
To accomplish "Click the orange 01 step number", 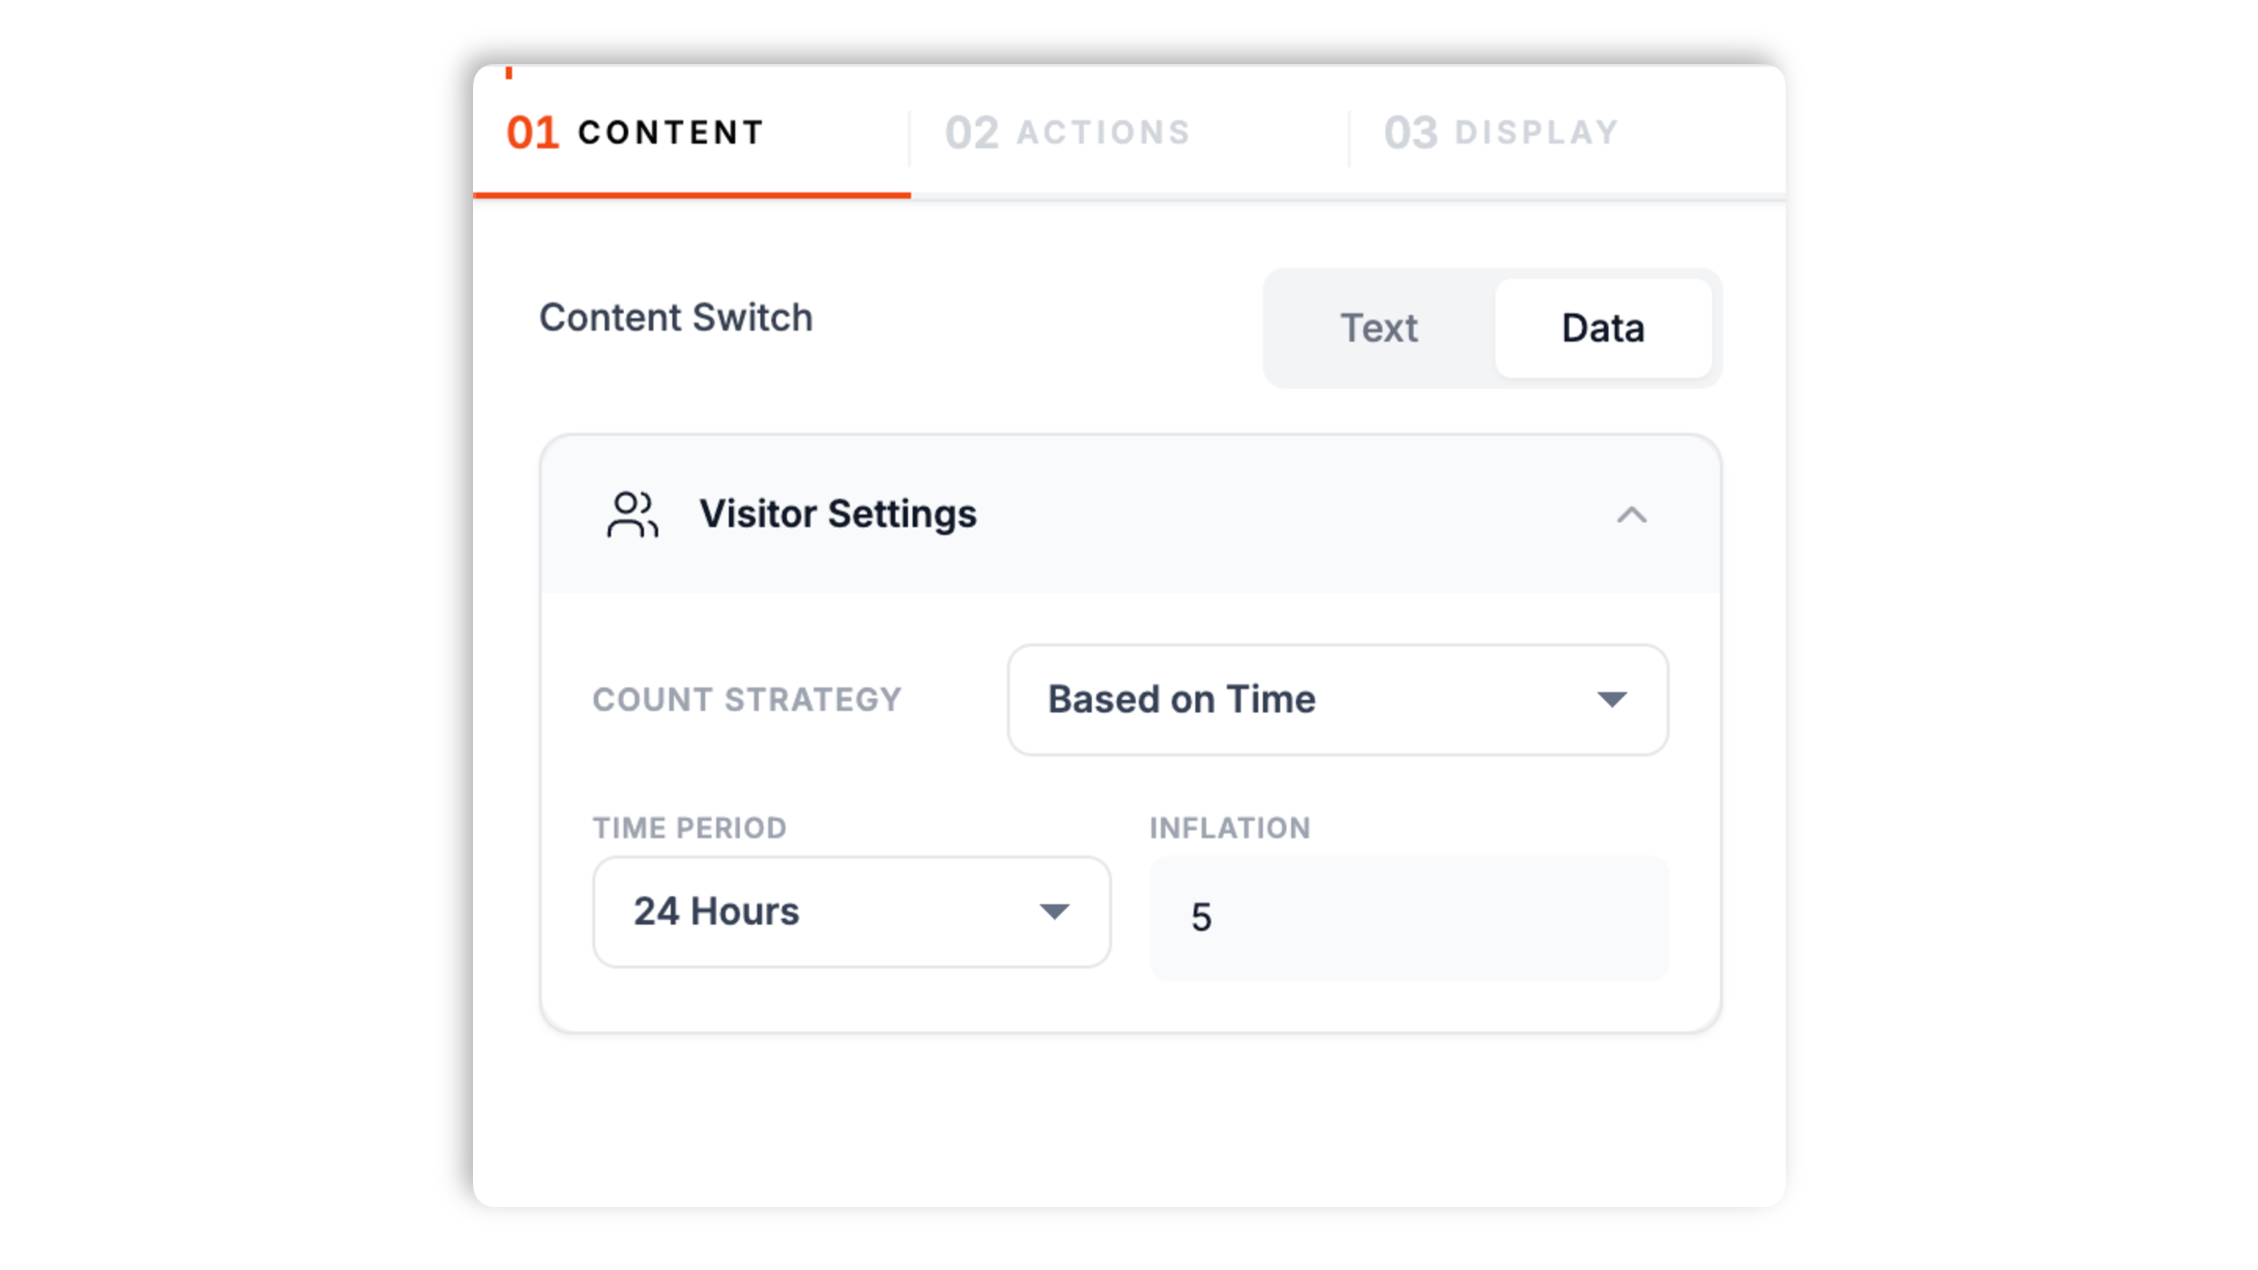I will tap(532, 133).
